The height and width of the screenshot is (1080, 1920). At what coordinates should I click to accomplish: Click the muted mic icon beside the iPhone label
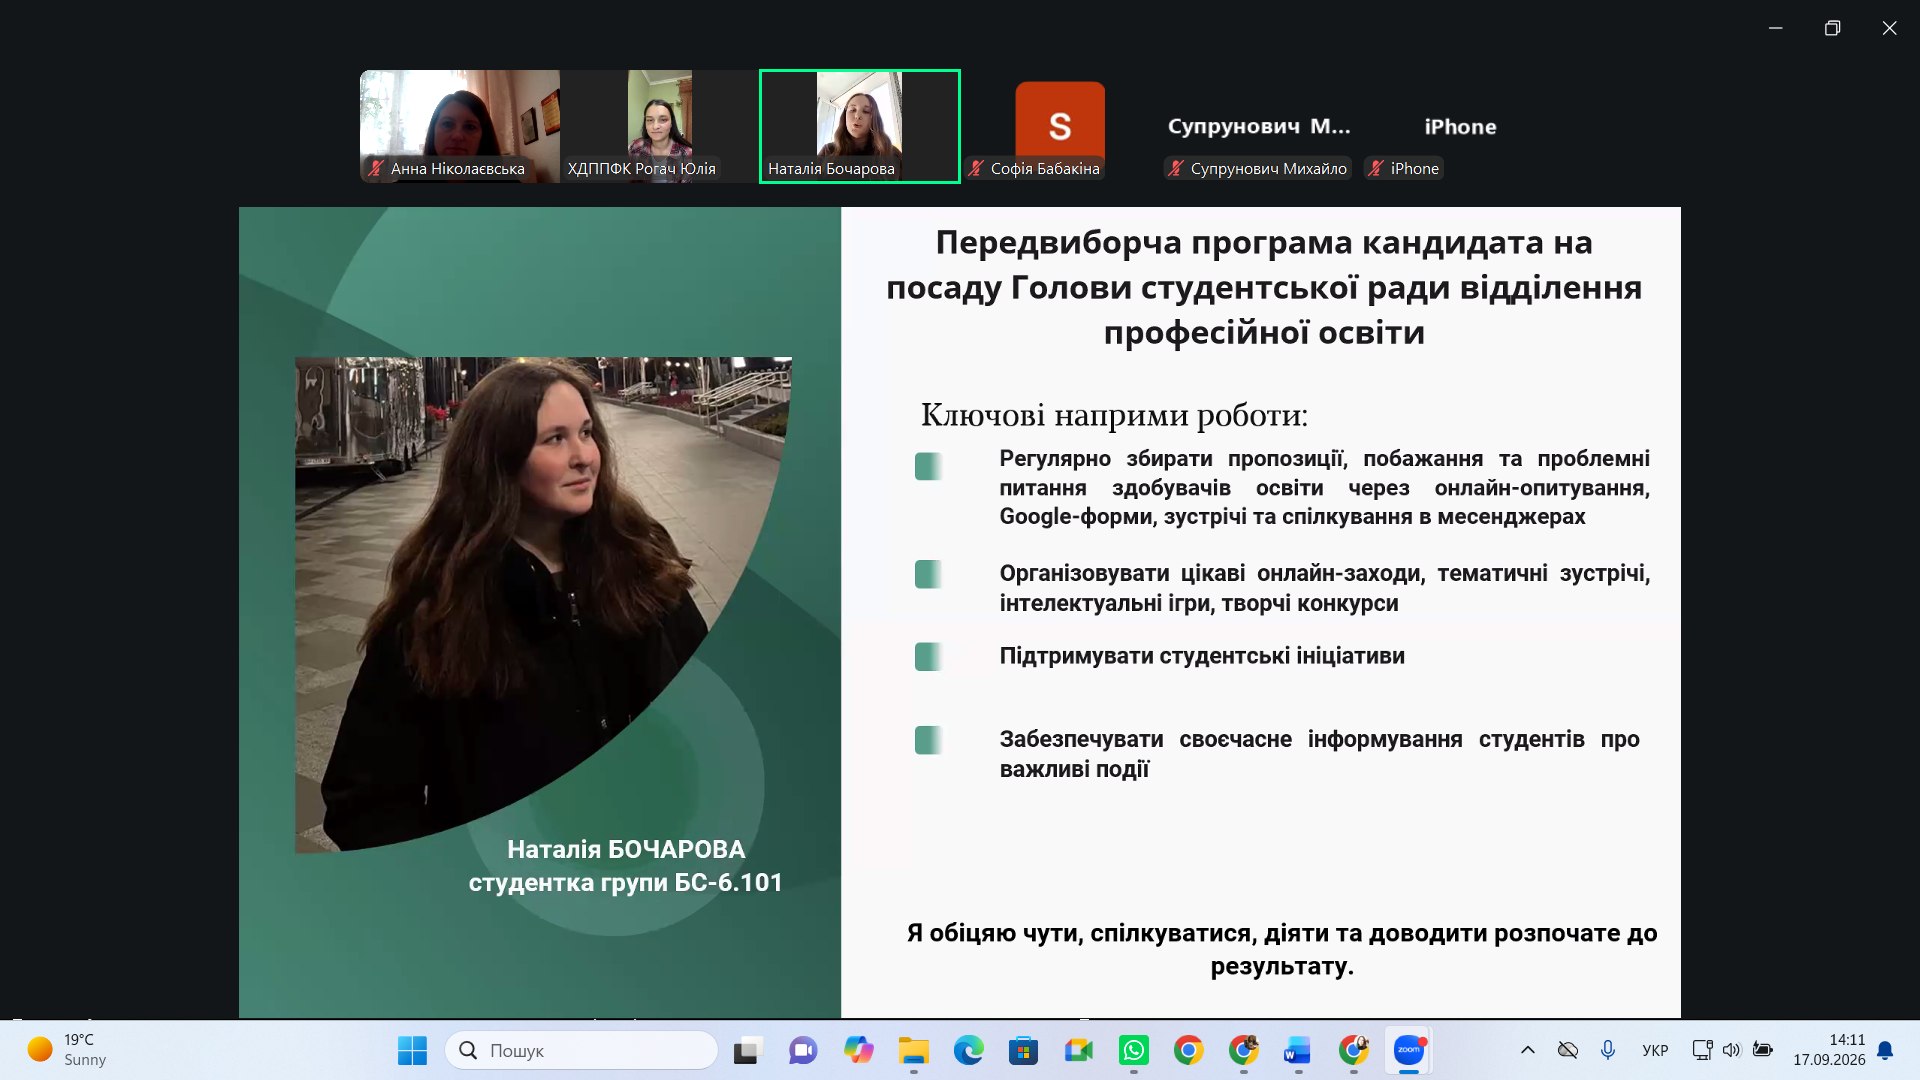pyautogui.click(x=1376, y=169)
